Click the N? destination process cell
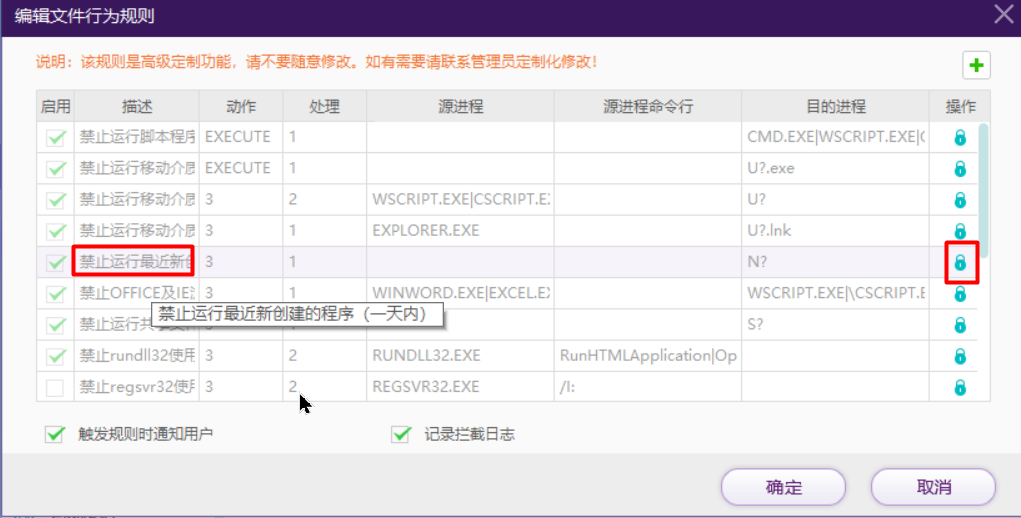 coord(835,262)
